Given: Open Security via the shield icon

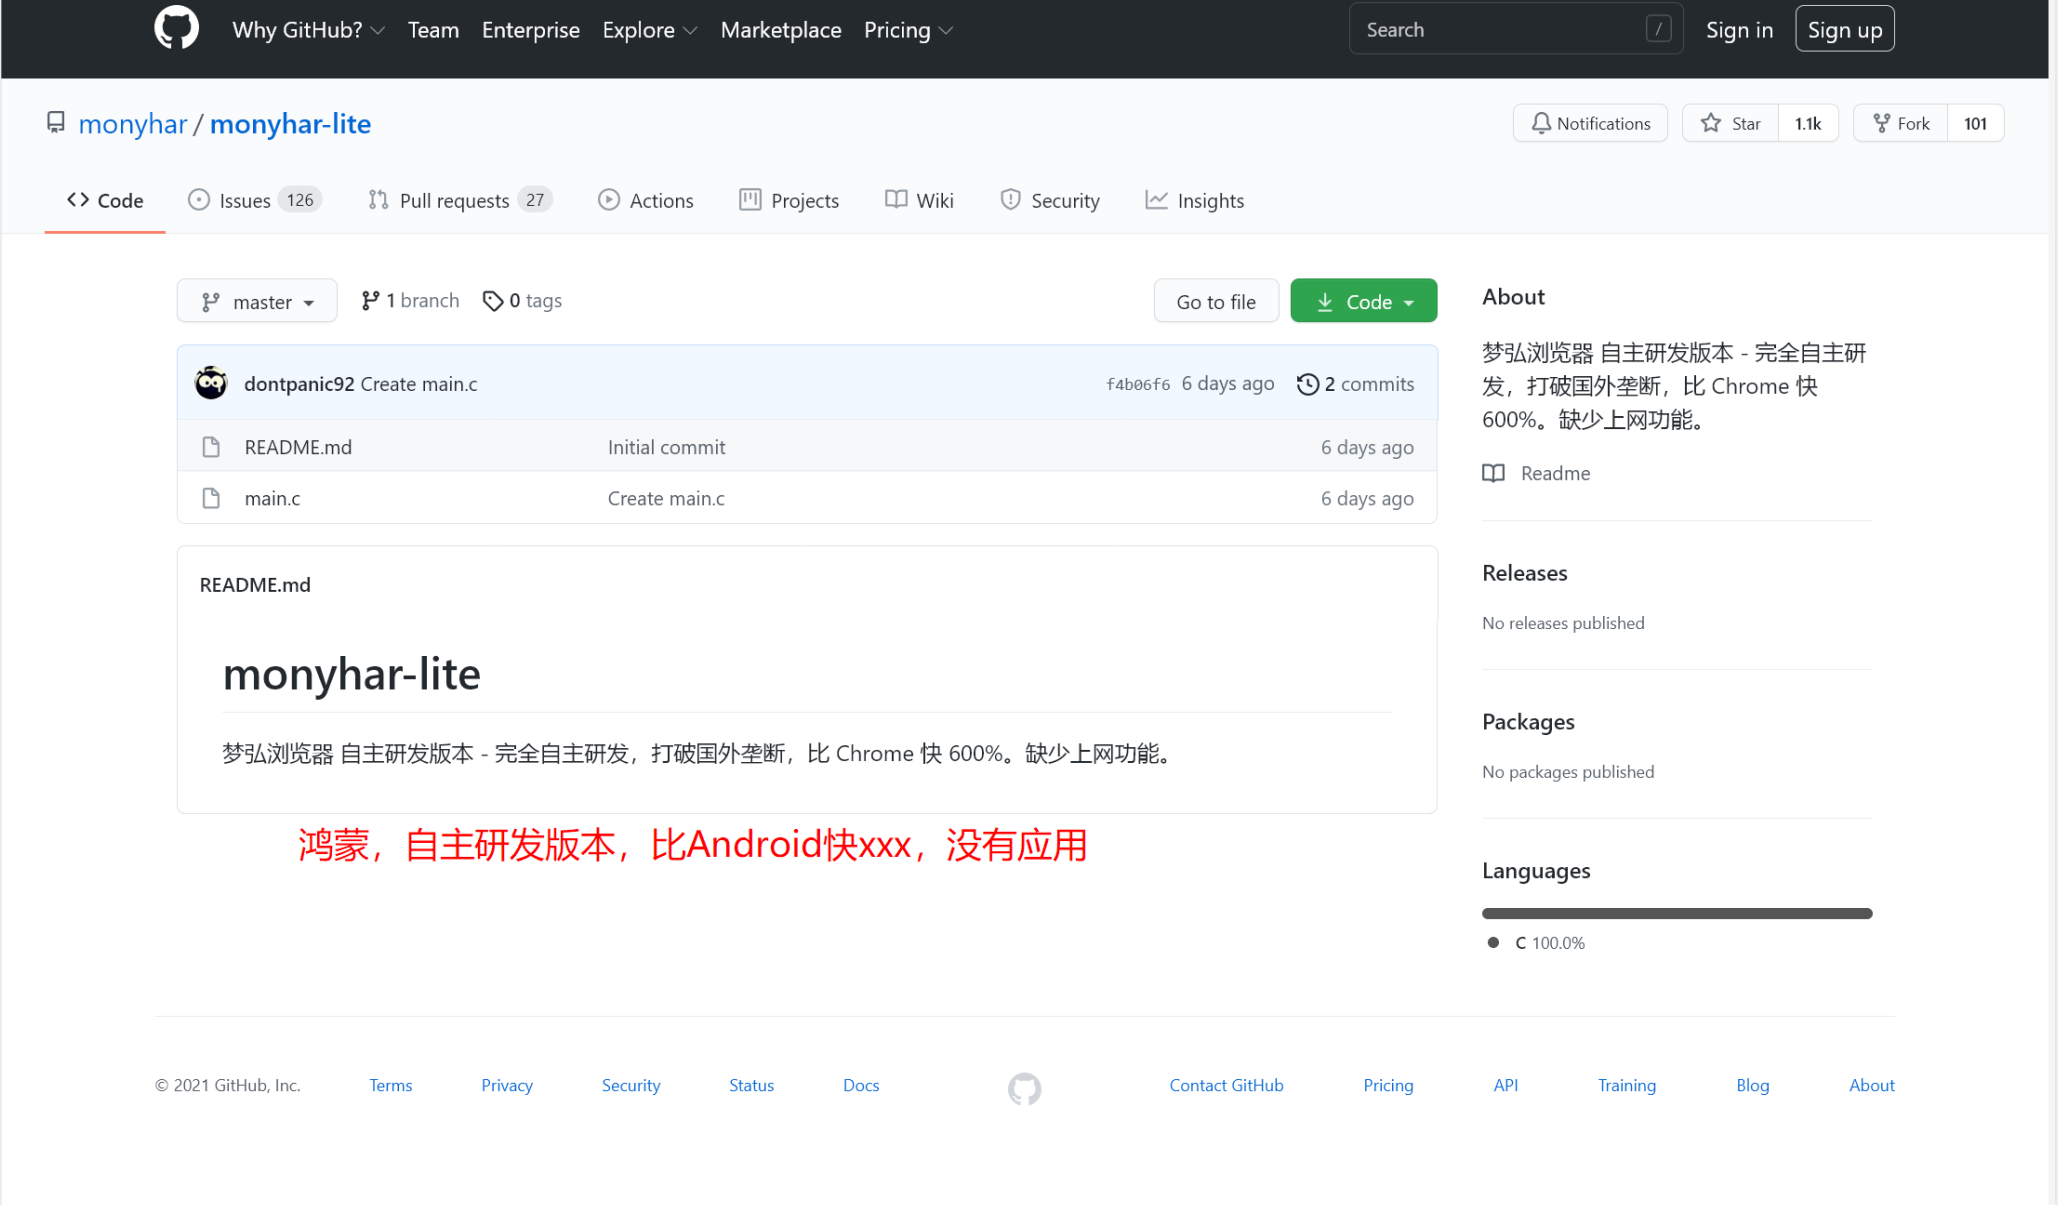Looking at the screenshot, I should (x=1010, y=200).
